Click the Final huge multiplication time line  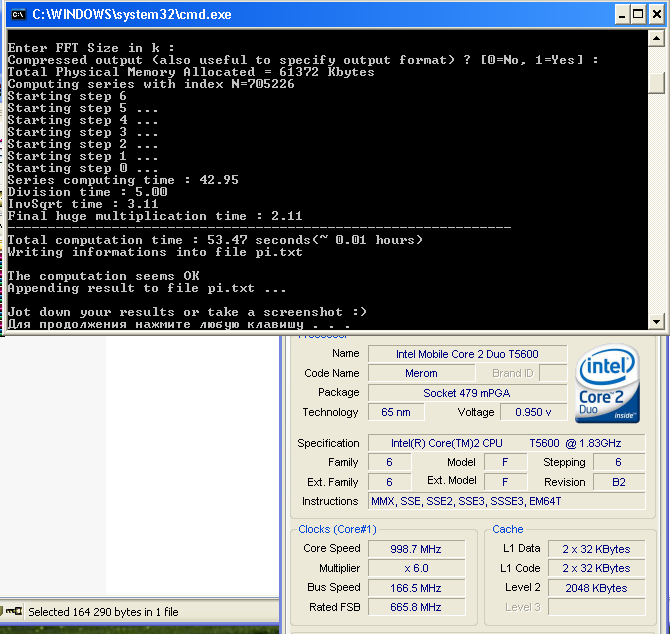click(x=155, y=216)
